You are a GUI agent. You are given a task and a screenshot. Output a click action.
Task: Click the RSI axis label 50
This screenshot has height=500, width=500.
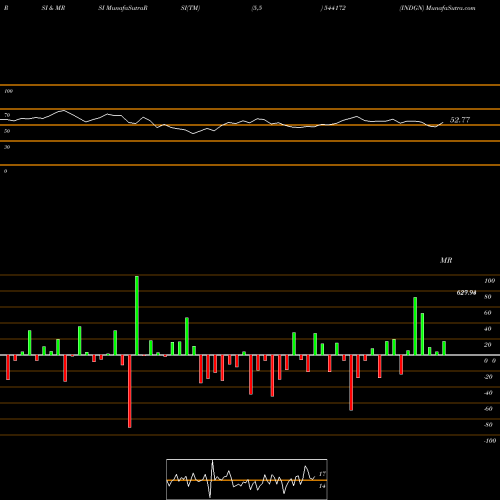[x=7, y=131]
